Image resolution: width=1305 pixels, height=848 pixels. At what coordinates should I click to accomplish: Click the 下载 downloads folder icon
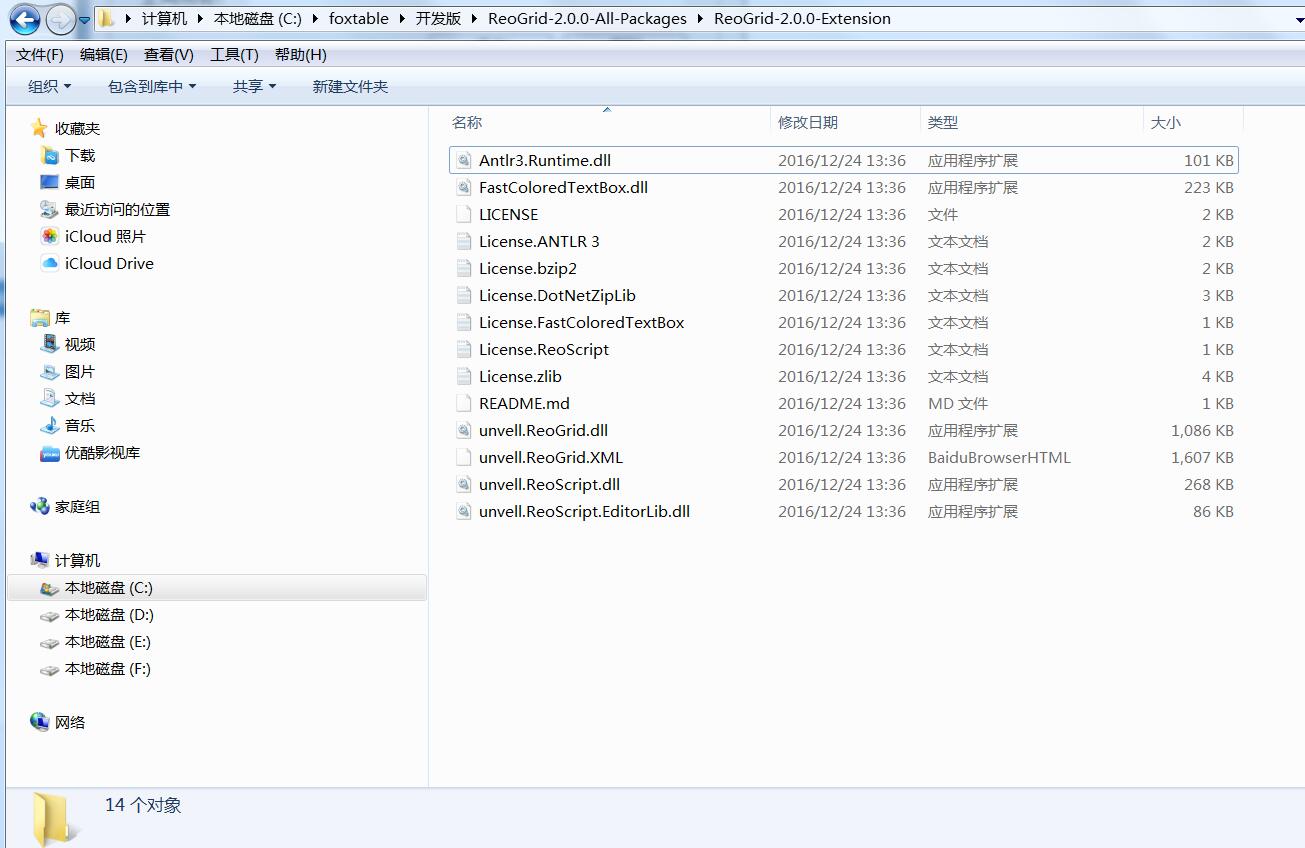(50, 155)
